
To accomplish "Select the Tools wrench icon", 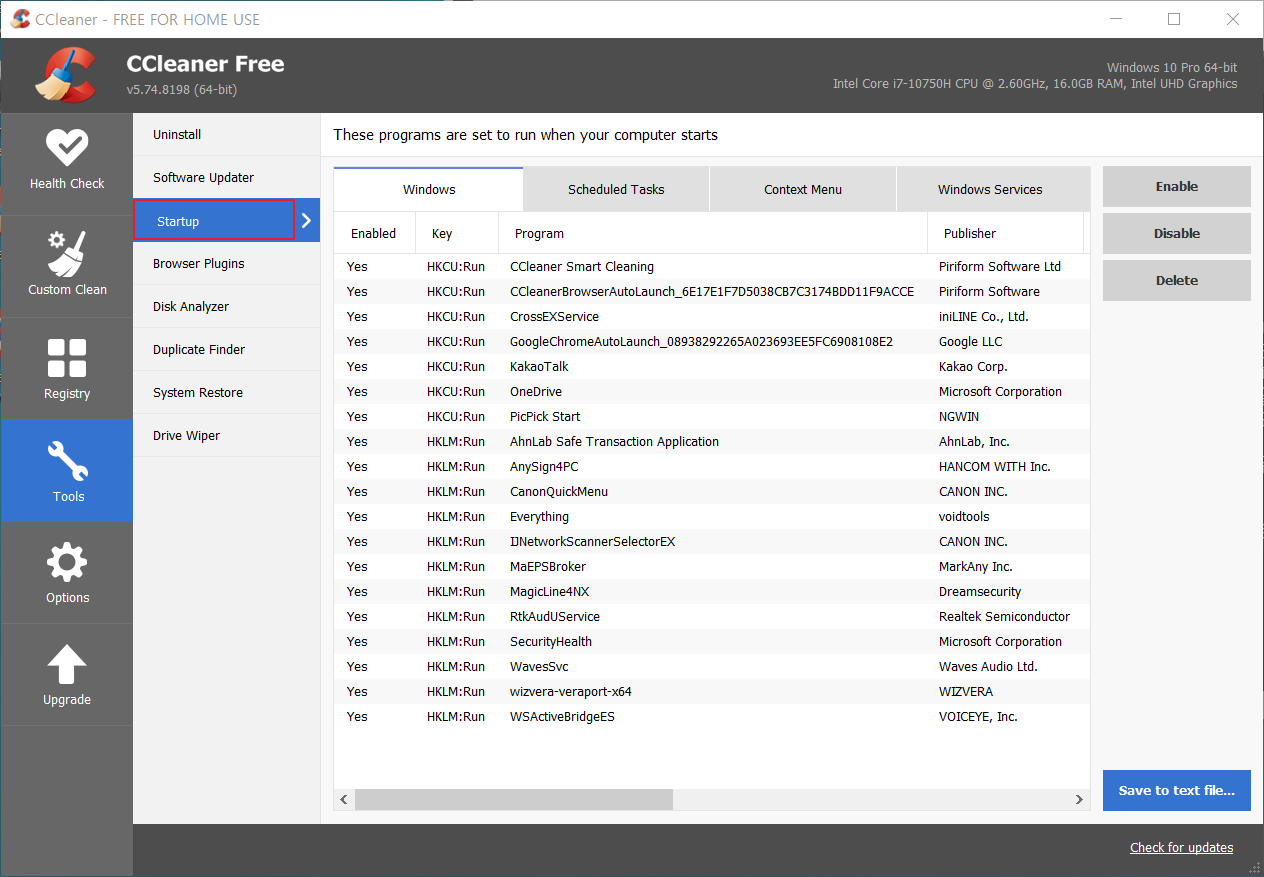I will [67, 461].
